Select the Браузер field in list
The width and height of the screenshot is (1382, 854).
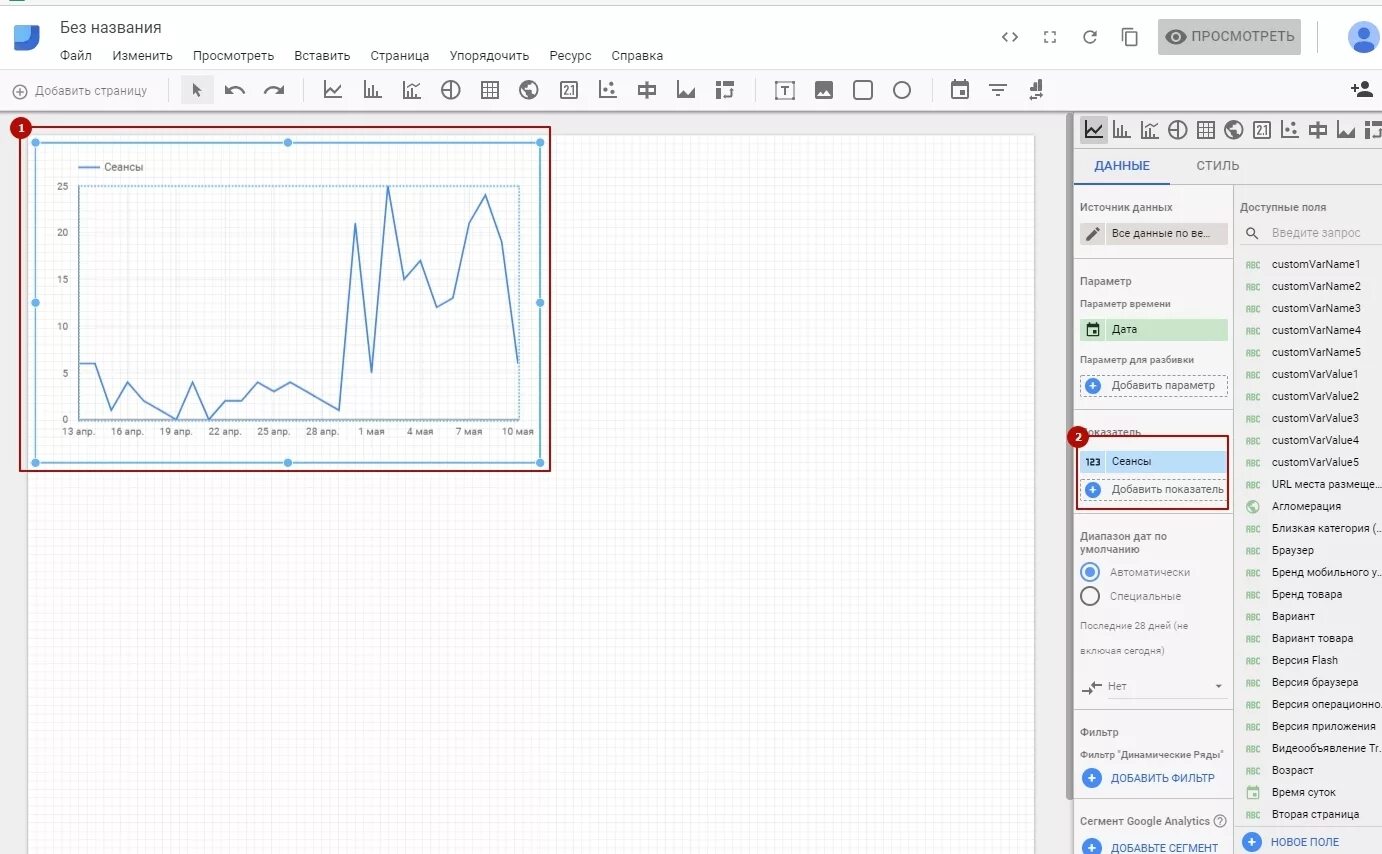[1293, 550]
